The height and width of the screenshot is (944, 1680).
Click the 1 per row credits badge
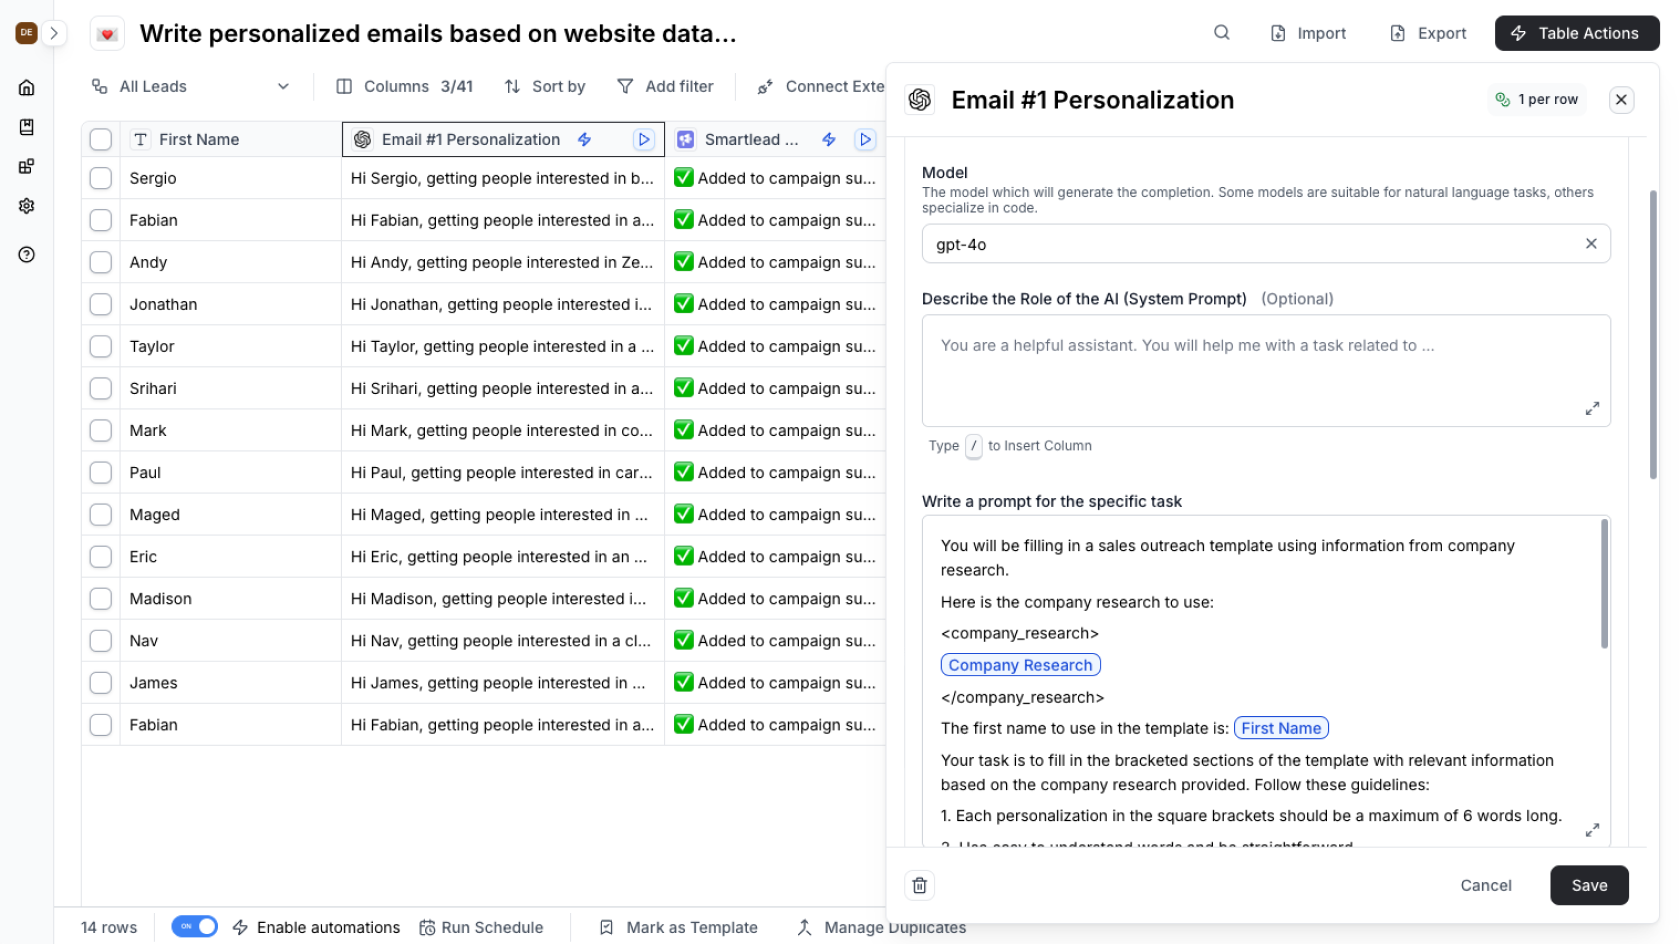(x=1537, y=99)
